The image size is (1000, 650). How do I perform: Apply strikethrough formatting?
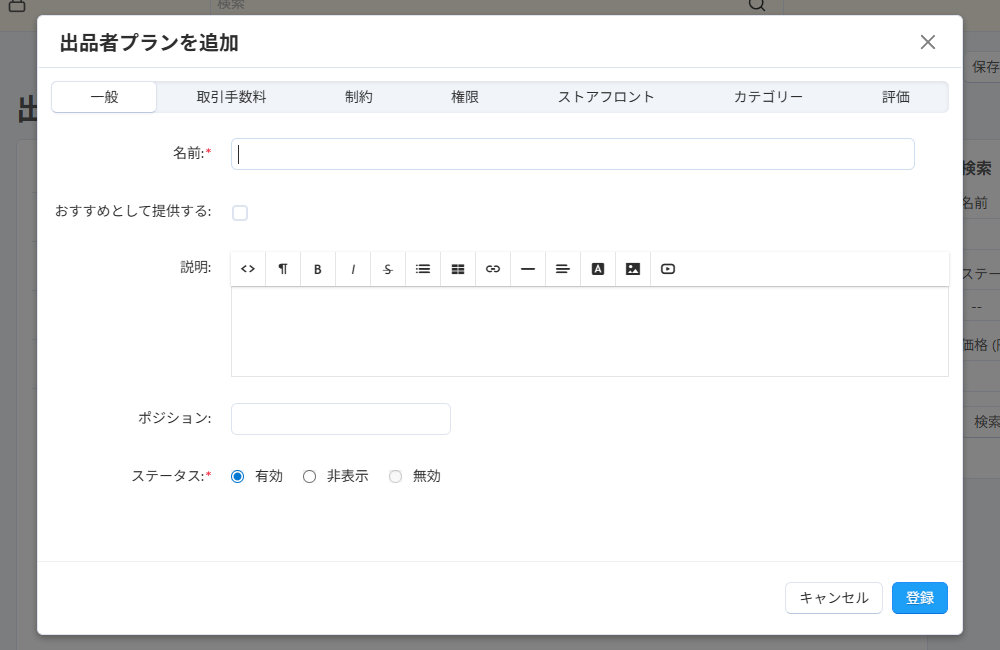point(387,268)
